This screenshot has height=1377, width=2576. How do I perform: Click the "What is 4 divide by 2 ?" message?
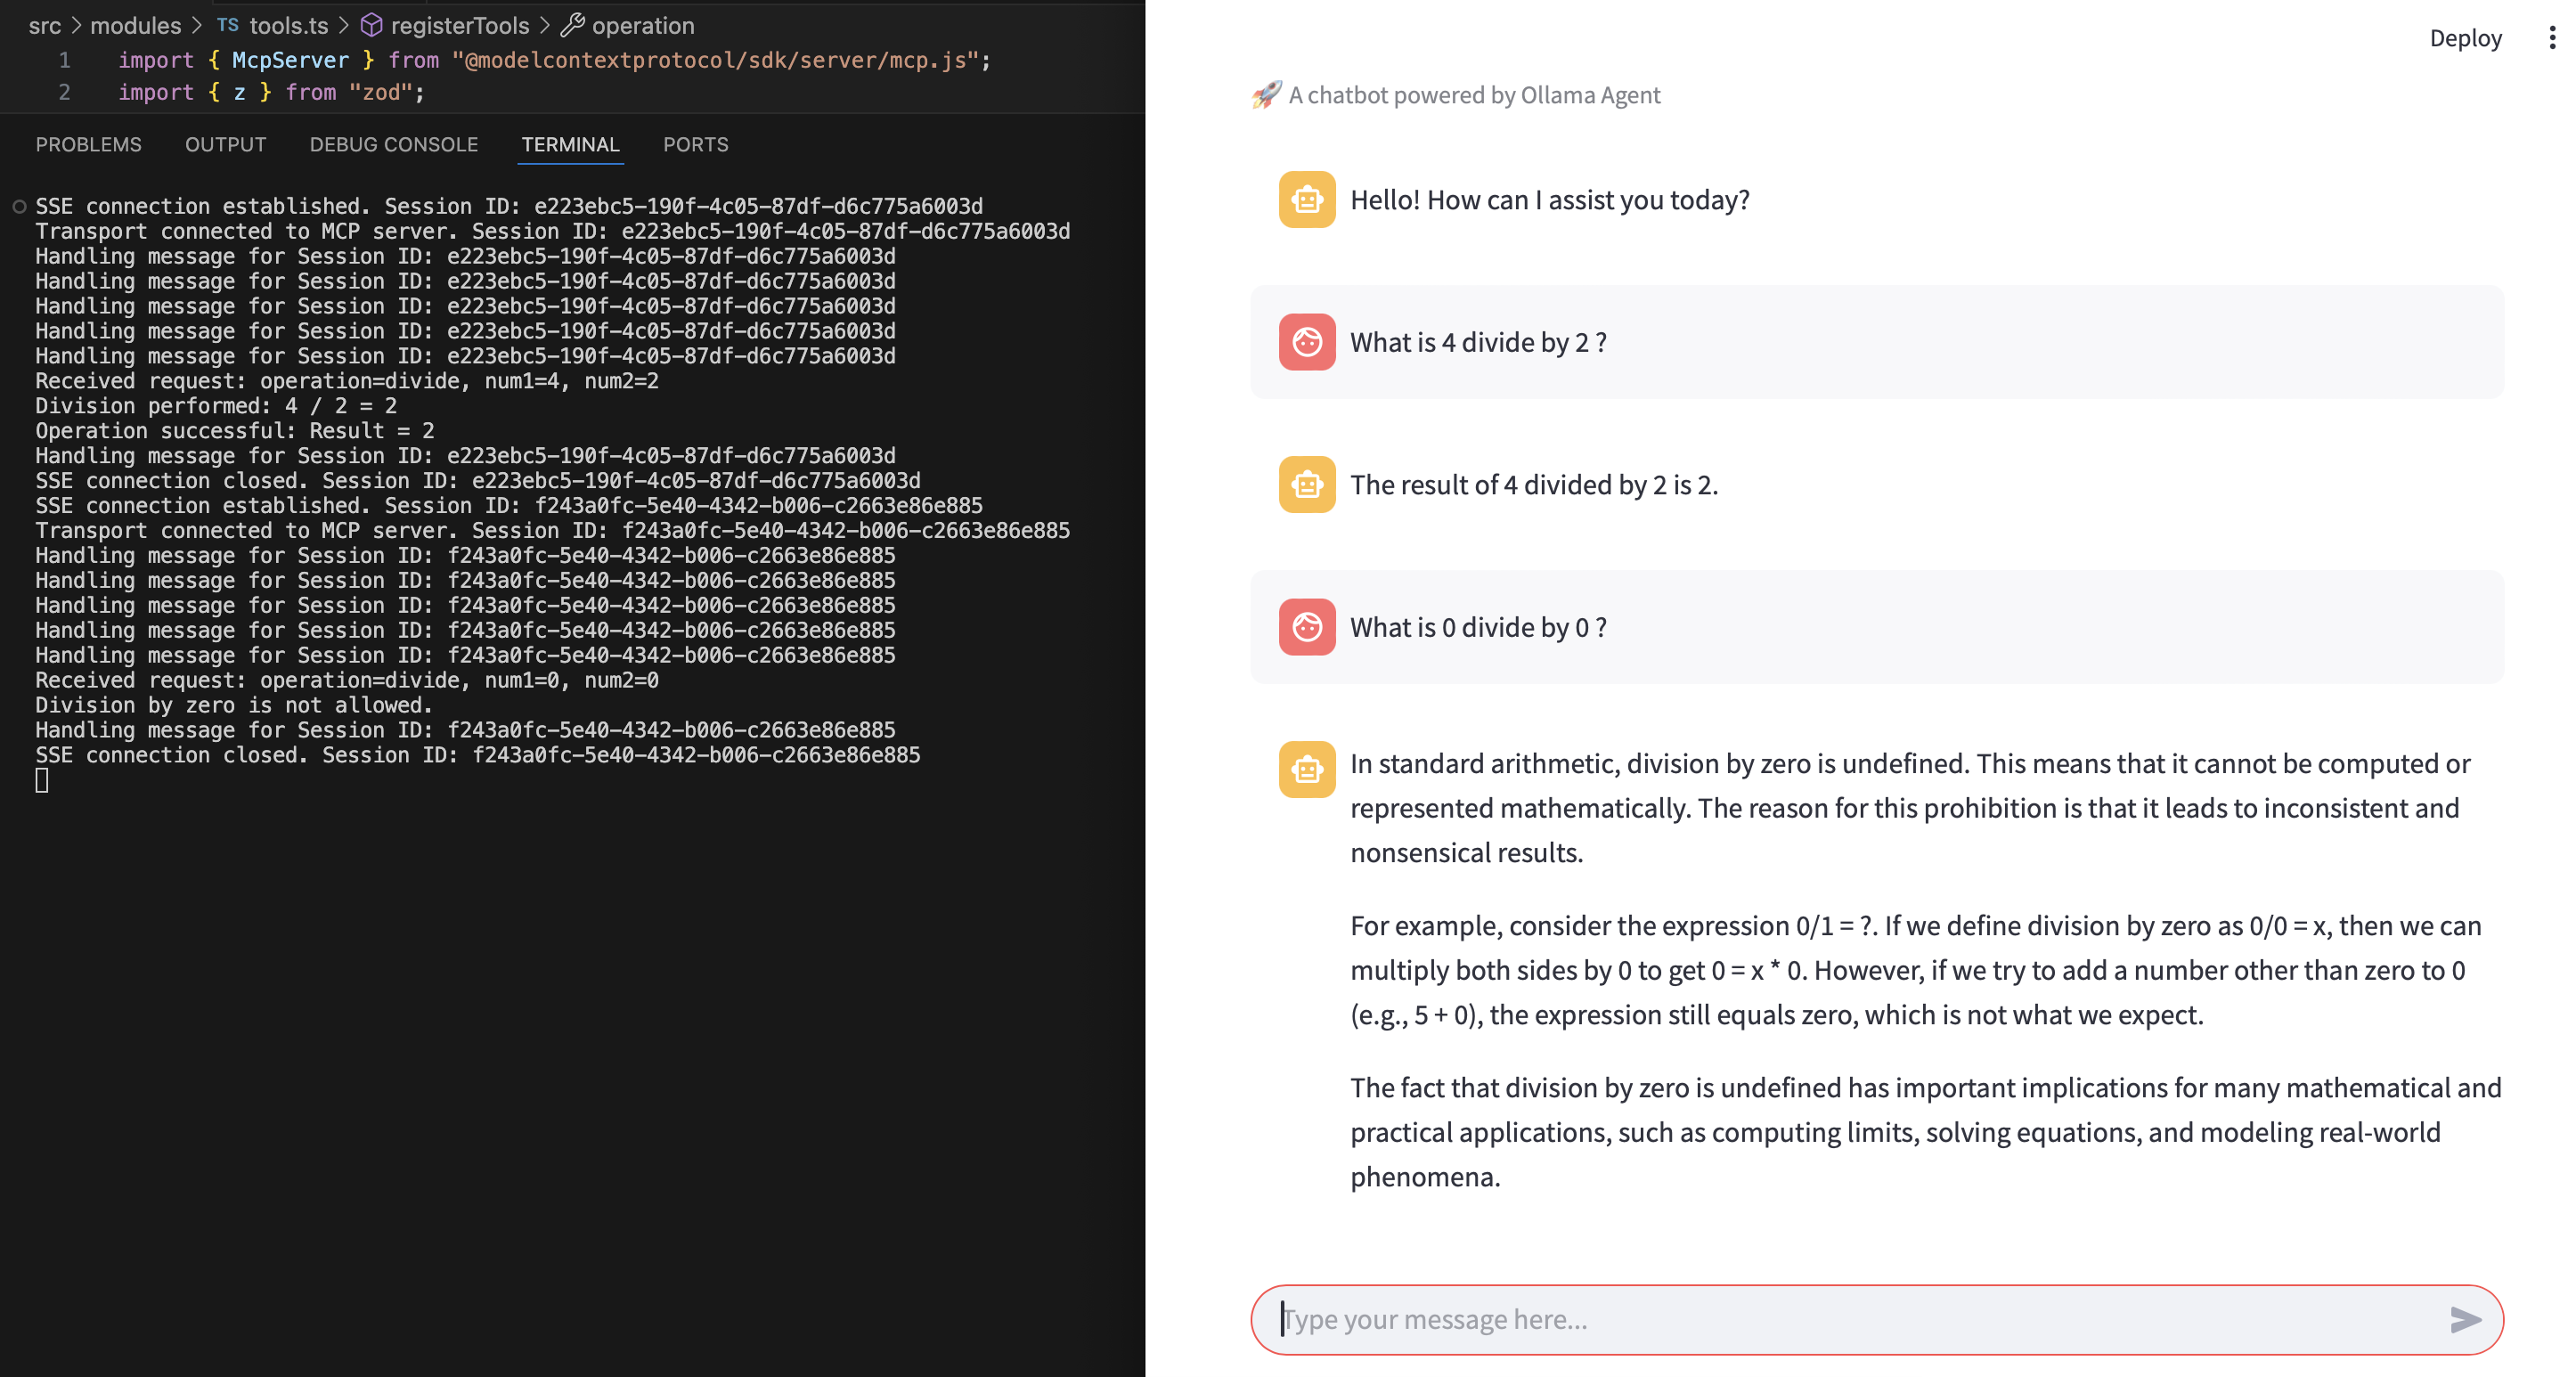click(1479, 342)
